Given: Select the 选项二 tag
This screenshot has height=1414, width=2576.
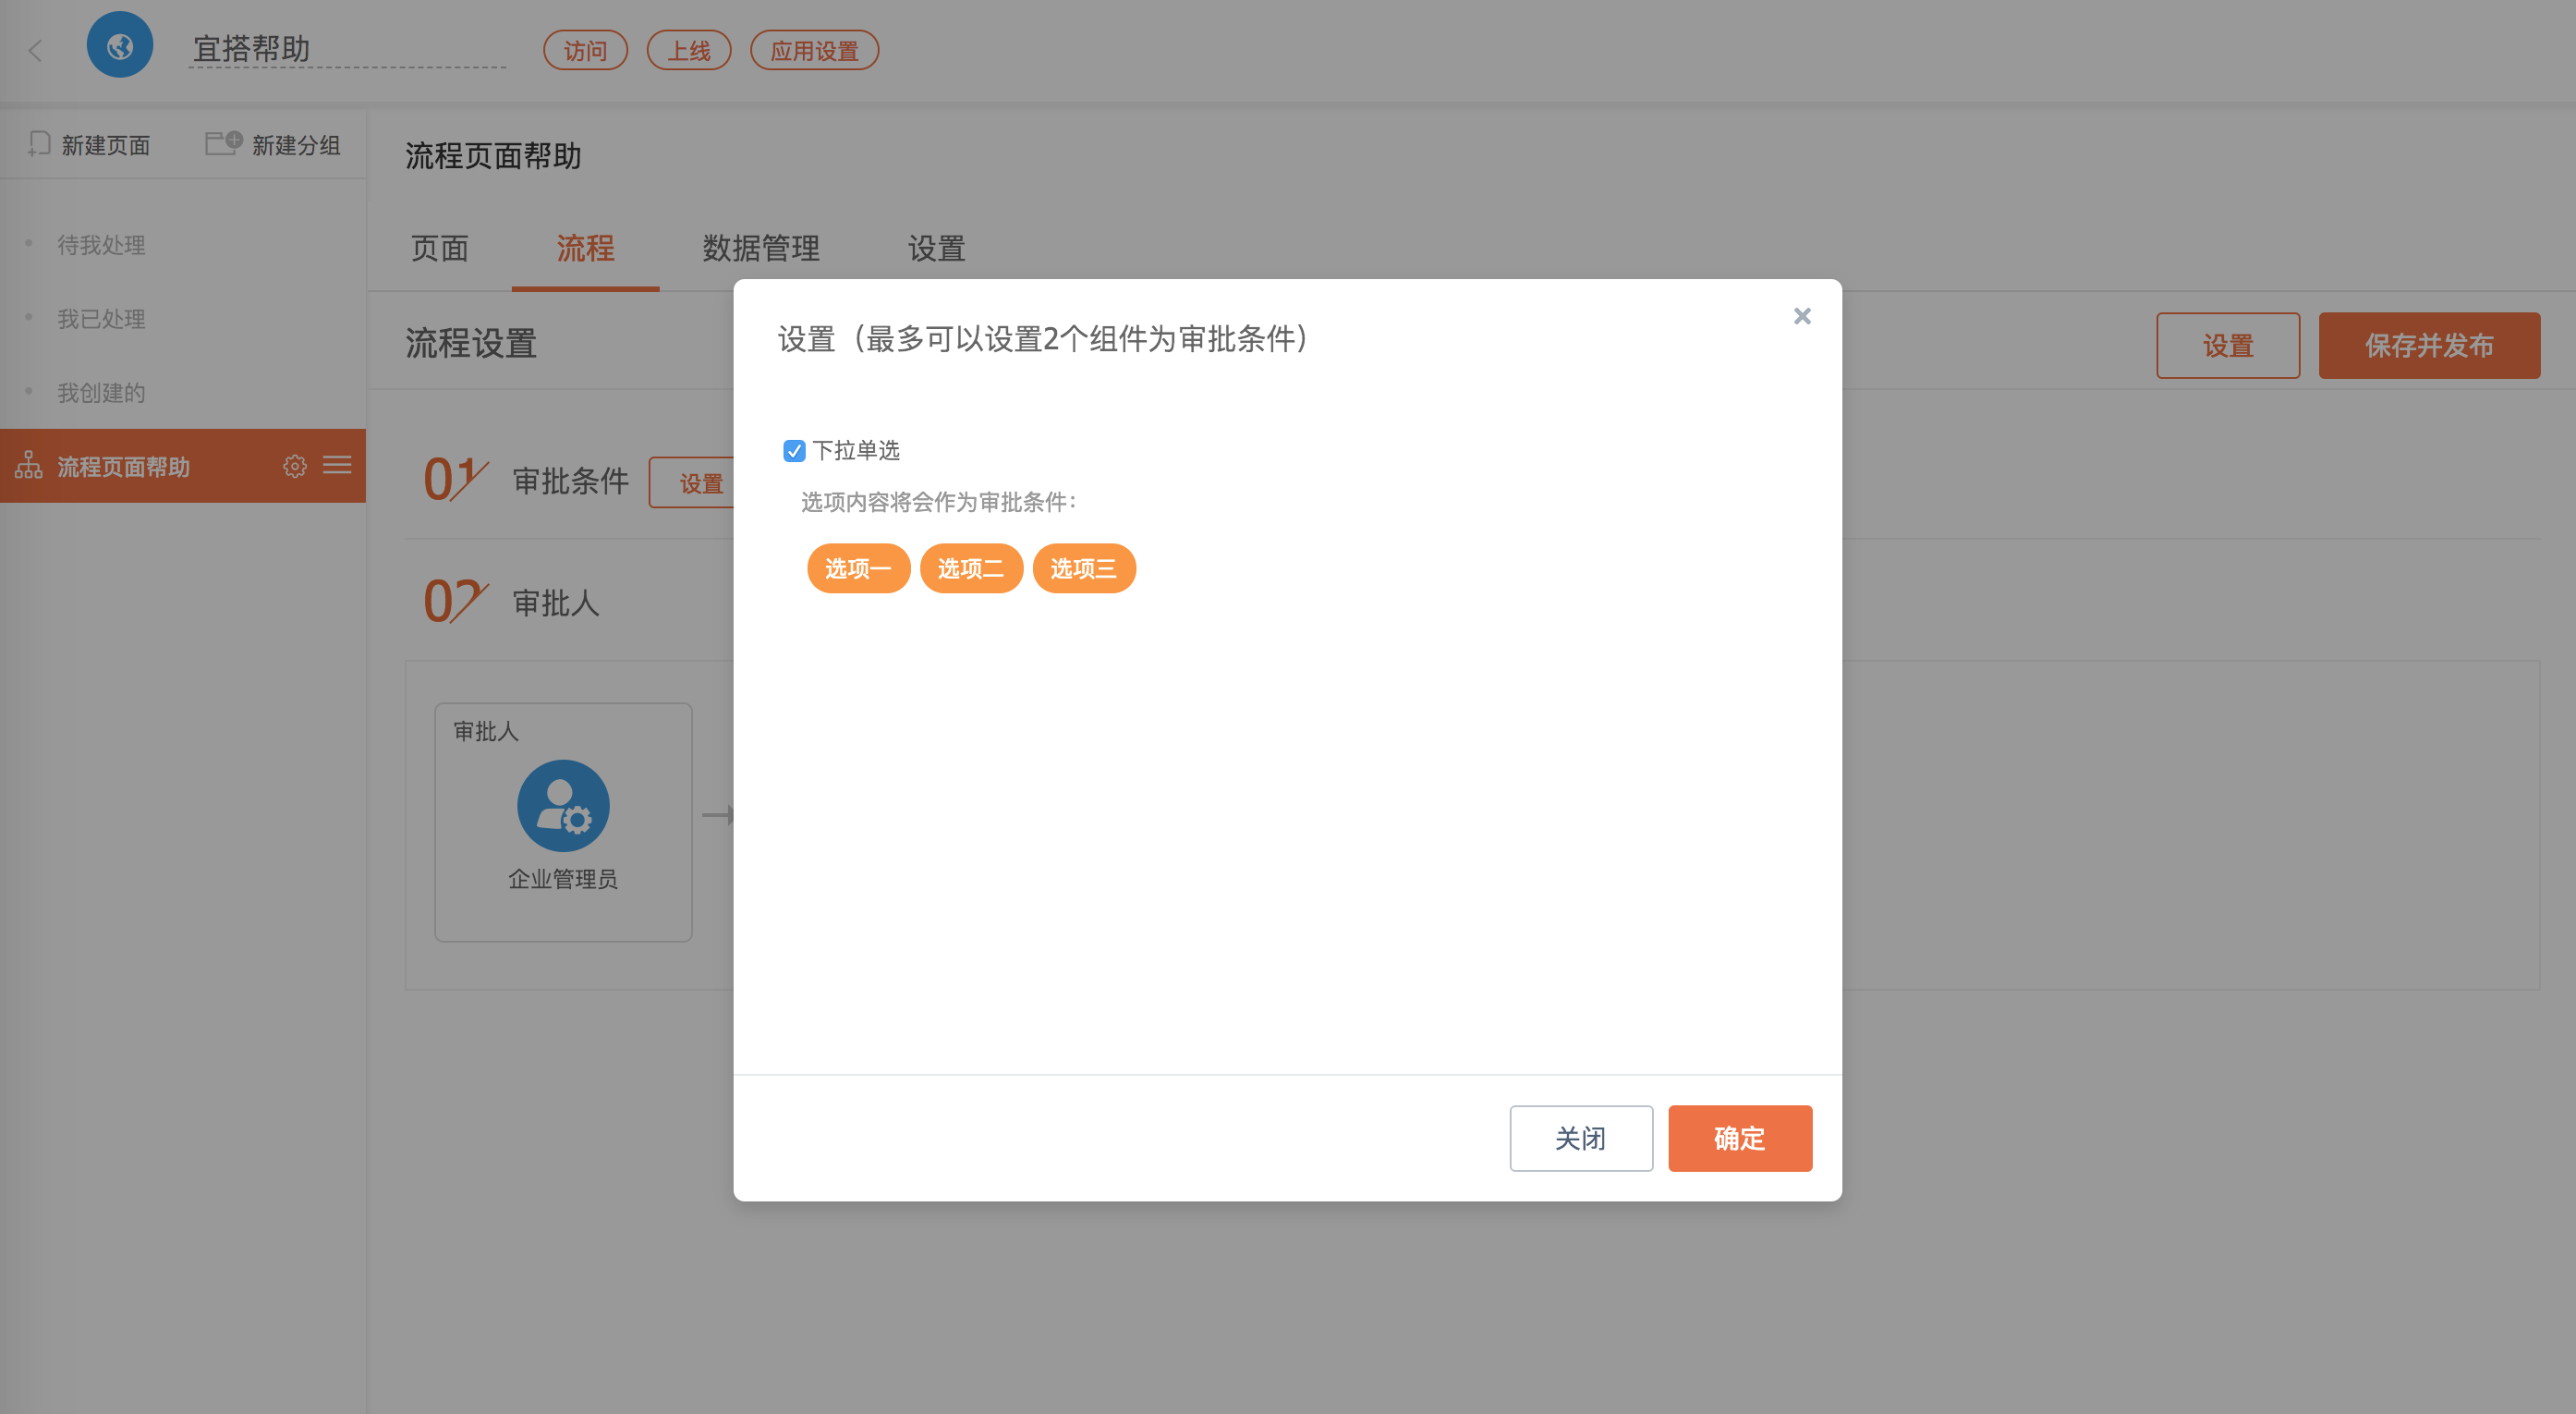Looking at the screenshot, I should click(x=971, y=568).
